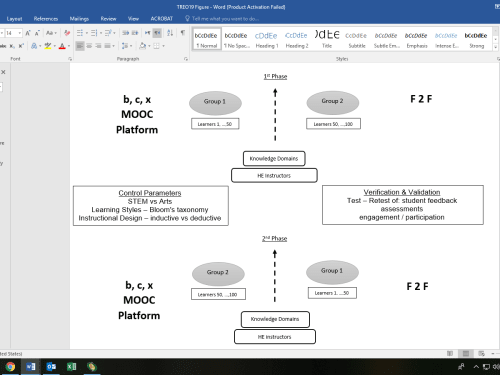500x375 pixels.
Task: Open Paragraph dialog launcher
Action: click(186, 59)
